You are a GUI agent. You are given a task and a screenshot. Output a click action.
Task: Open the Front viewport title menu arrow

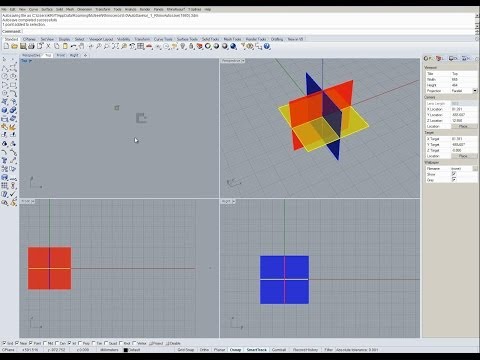[33, 201]
